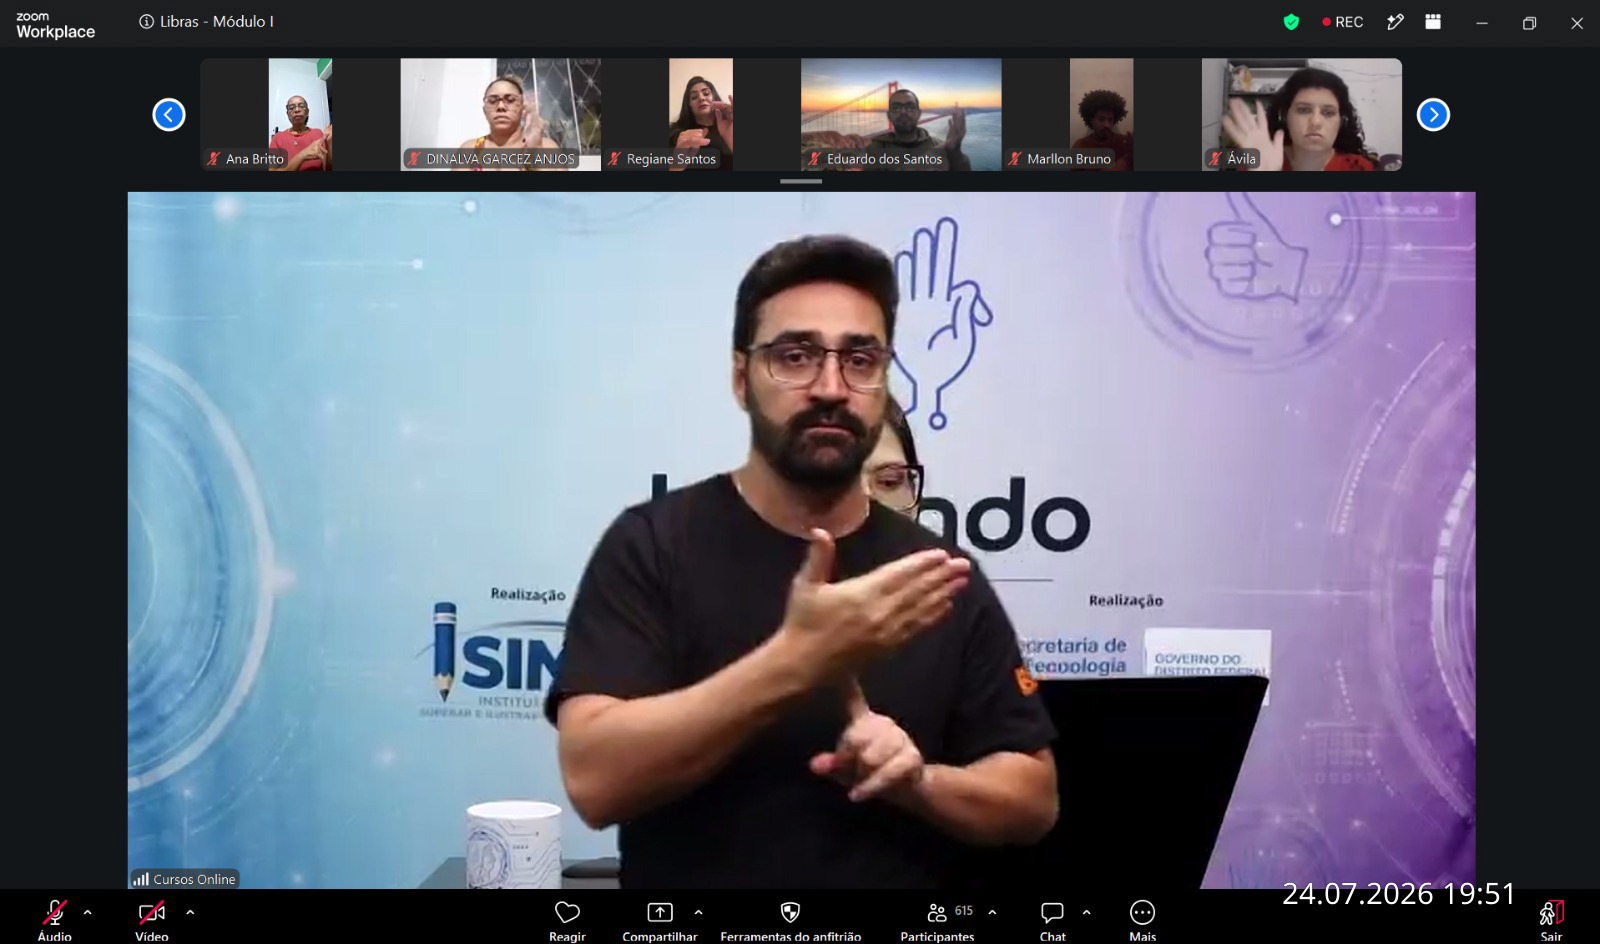
Task: Select Ávila's video thumbnail
Action: [x=1302, y=114]
